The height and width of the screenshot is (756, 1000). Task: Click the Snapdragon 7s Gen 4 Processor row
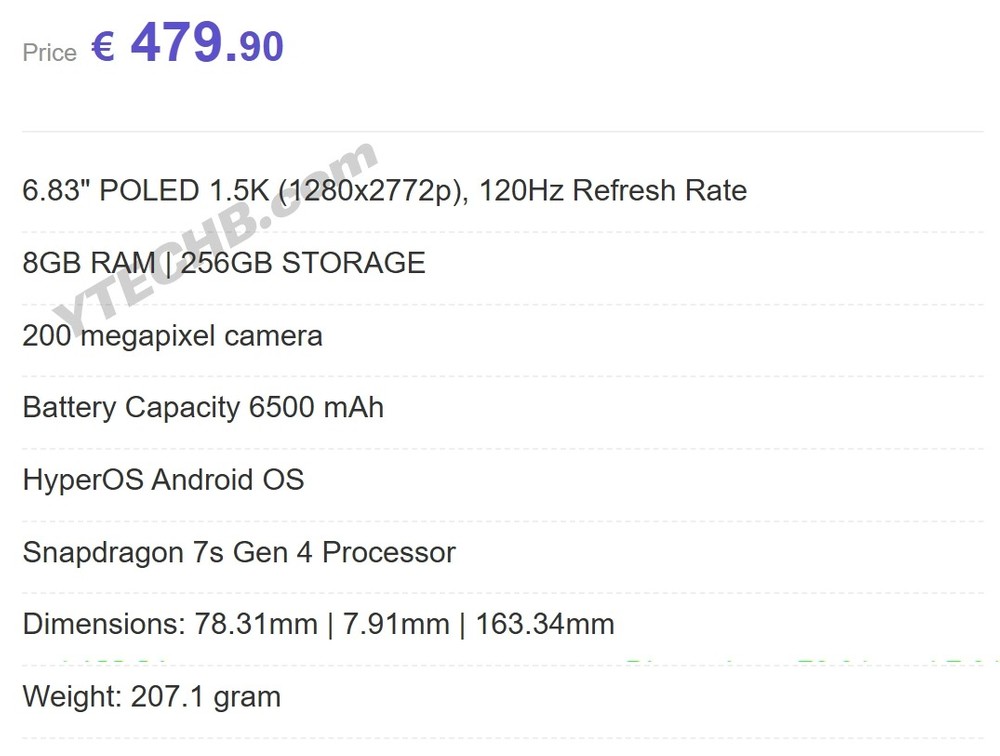coord(239,552)
